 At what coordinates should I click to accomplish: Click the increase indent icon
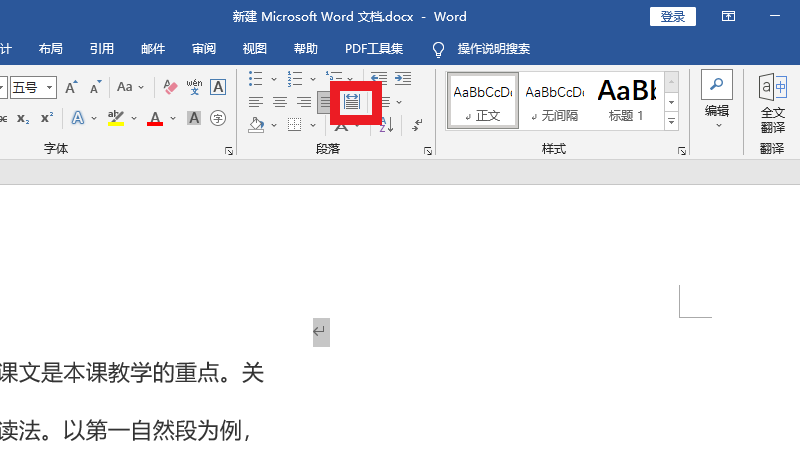point(402,78)
